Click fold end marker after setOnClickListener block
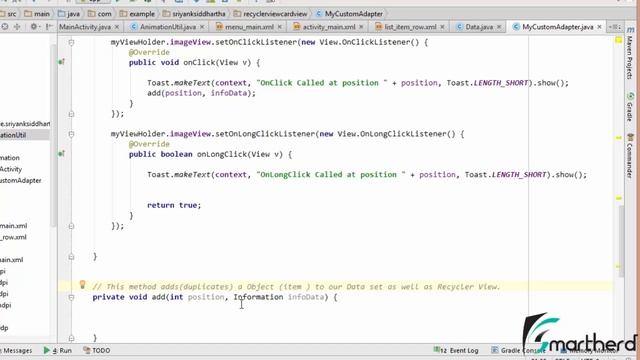Screen dimensions: 640x360 coord(71,114)
